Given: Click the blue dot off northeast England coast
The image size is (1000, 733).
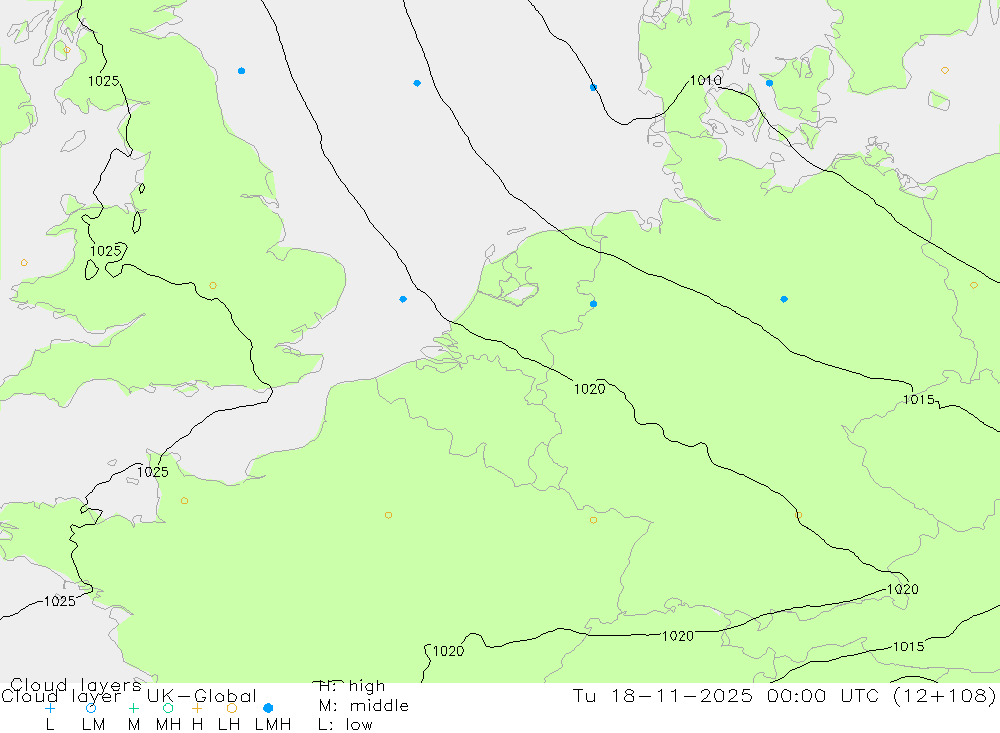Looking at the screenshot, I should click(x=242, y=71).
